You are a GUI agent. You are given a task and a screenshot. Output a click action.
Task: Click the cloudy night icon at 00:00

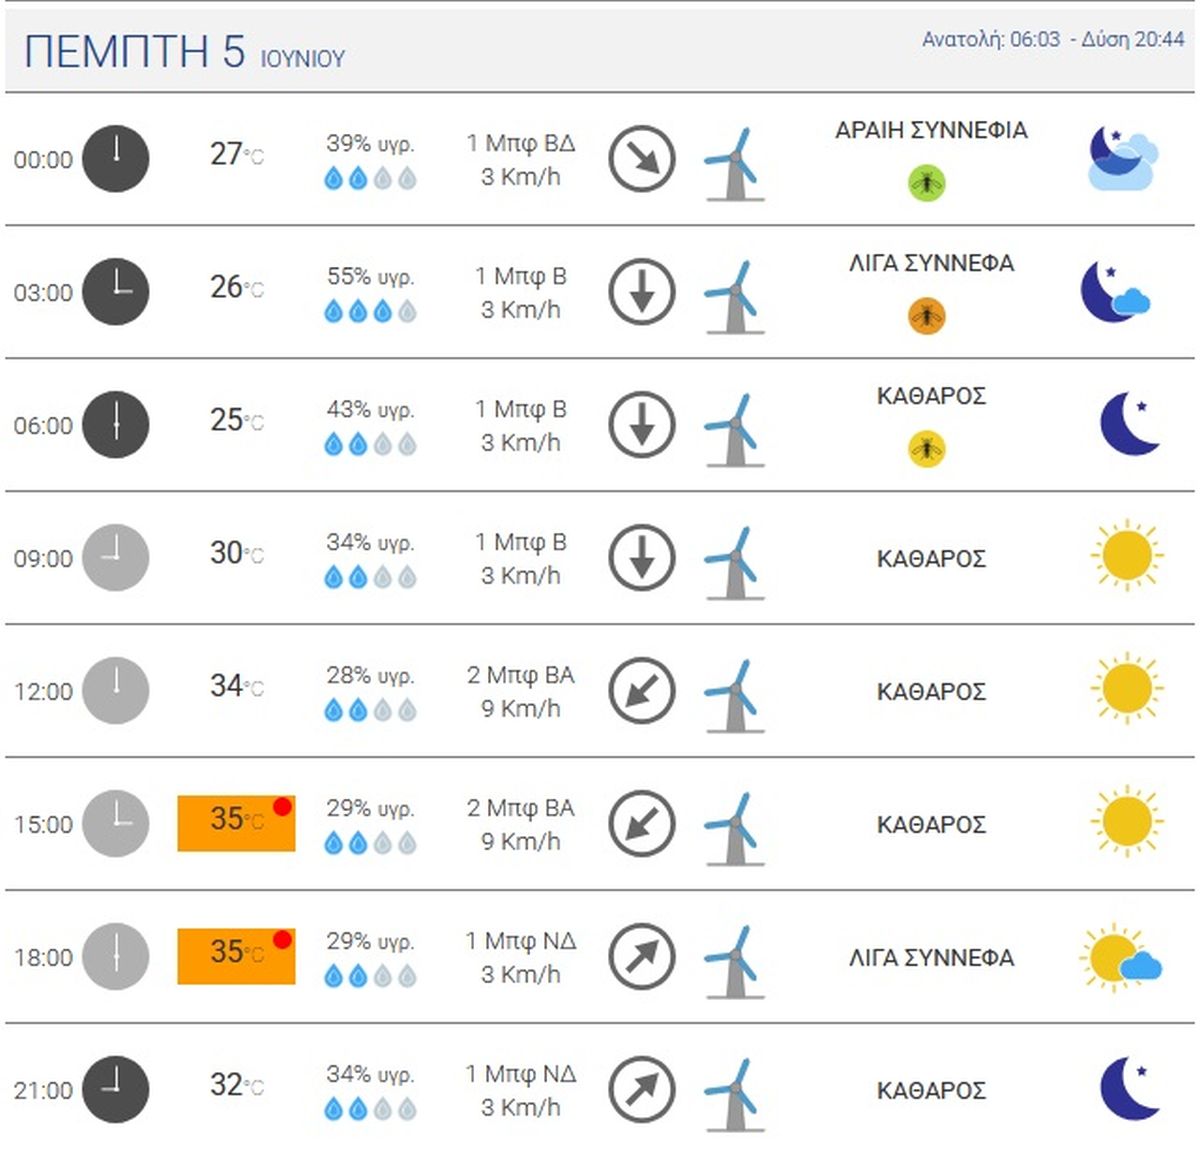point(1122,158)
